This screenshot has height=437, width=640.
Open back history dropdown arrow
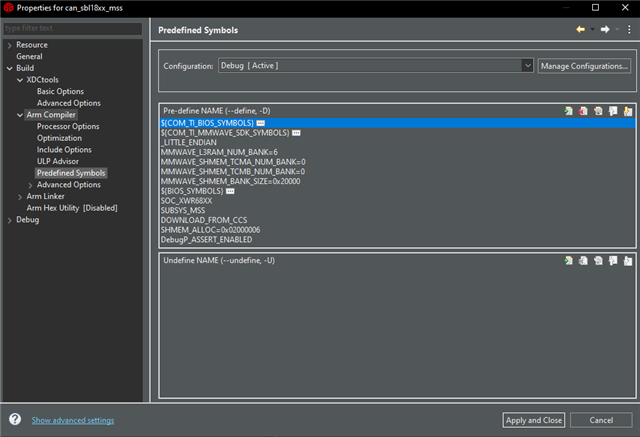point(592,29)
